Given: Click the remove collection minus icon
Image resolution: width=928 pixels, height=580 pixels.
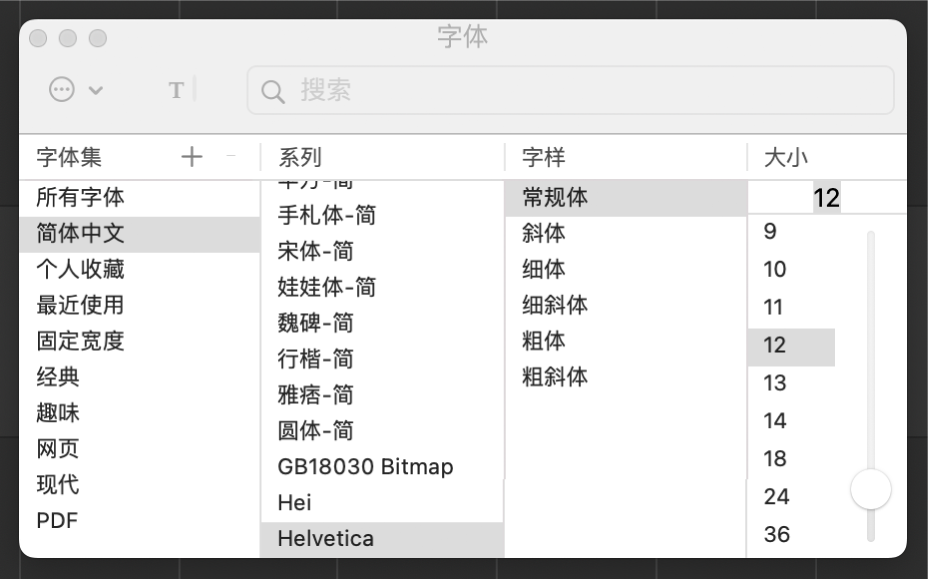Looking at the screenshot, I should 228,156.
